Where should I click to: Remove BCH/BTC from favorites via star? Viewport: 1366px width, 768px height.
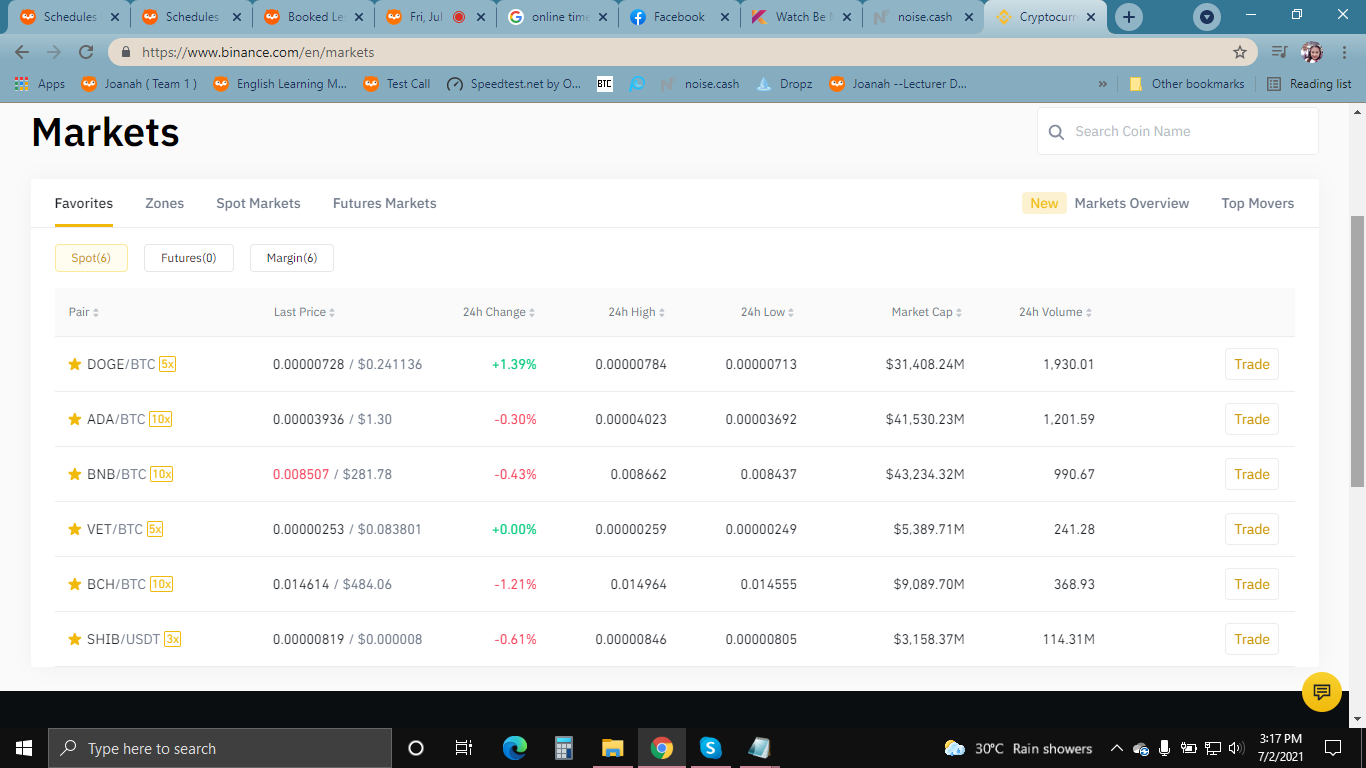[x=74, y=584]
